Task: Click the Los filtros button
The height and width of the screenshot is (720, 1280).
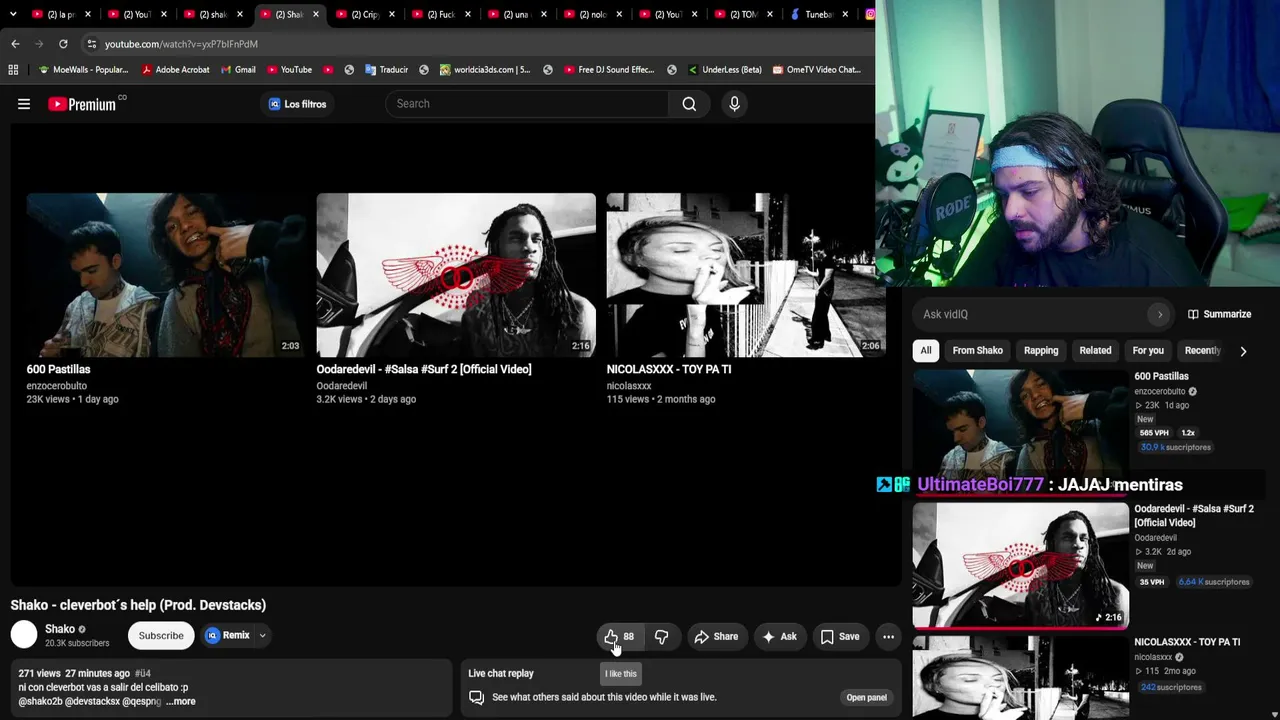Action: pyautogui.click(x=298, y=104)
